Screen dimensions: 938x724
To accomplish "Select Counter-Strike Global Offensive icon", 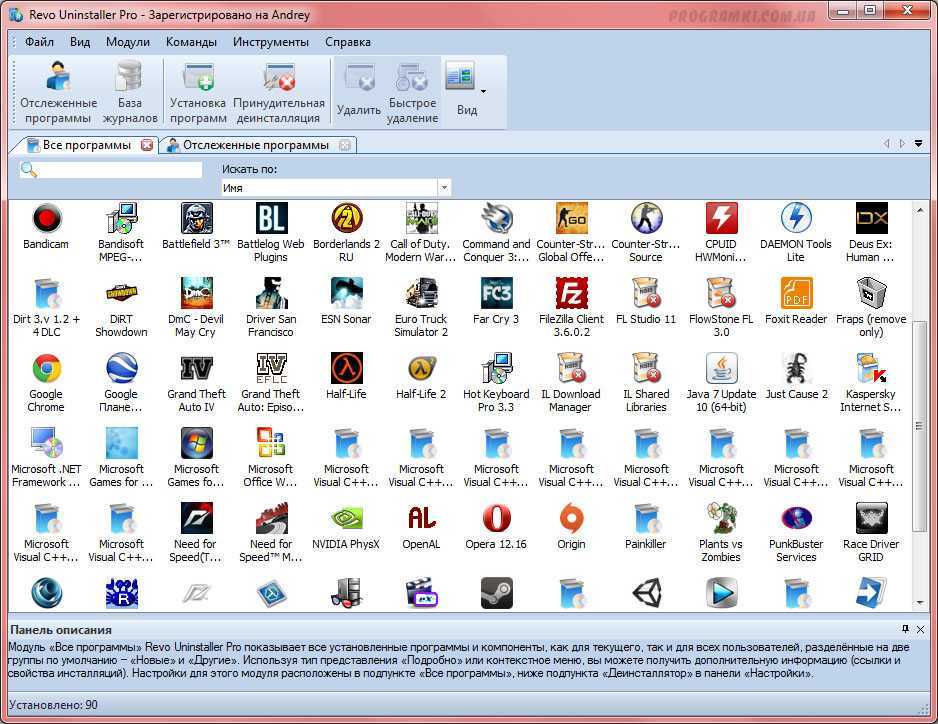I will 571,218.
